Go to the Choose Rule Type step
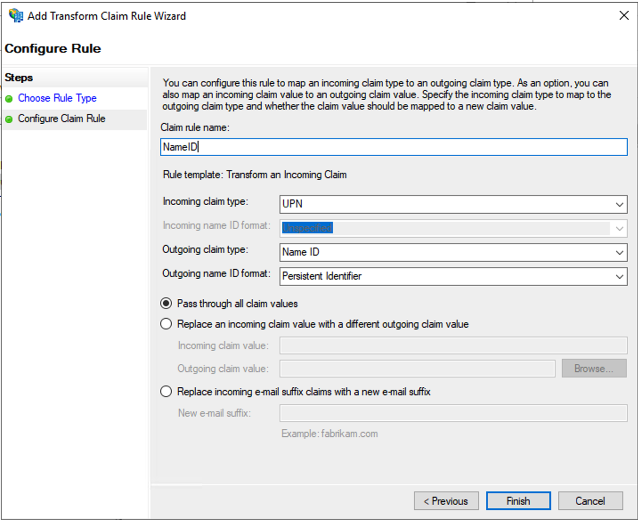 (57, 98)
